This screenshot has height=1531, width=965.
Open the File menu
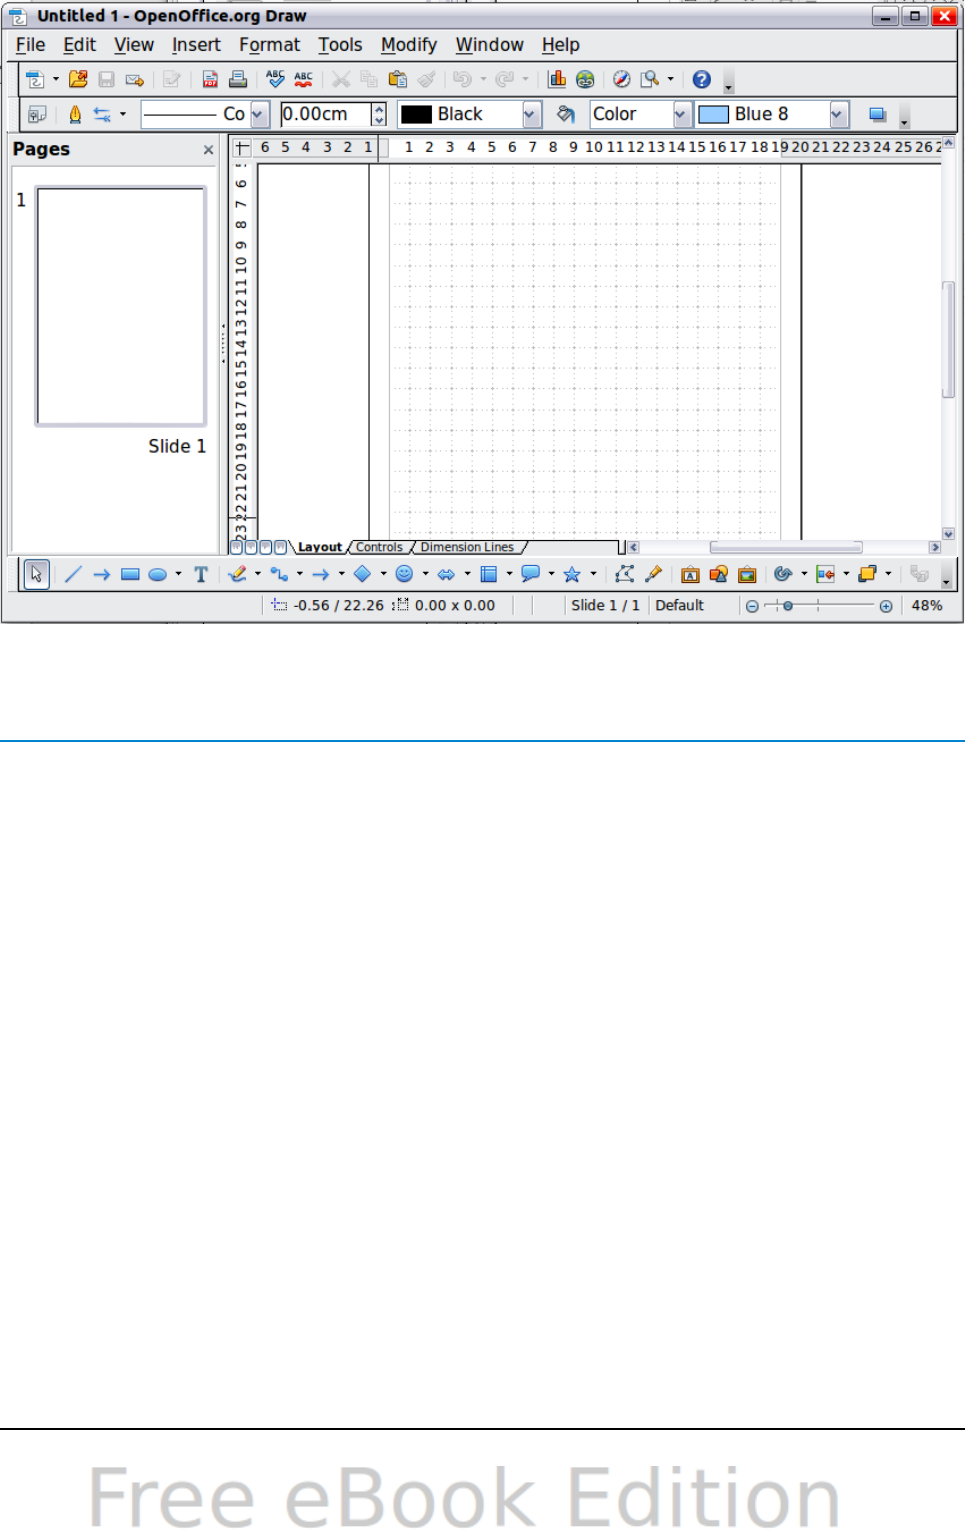(30, 45)
